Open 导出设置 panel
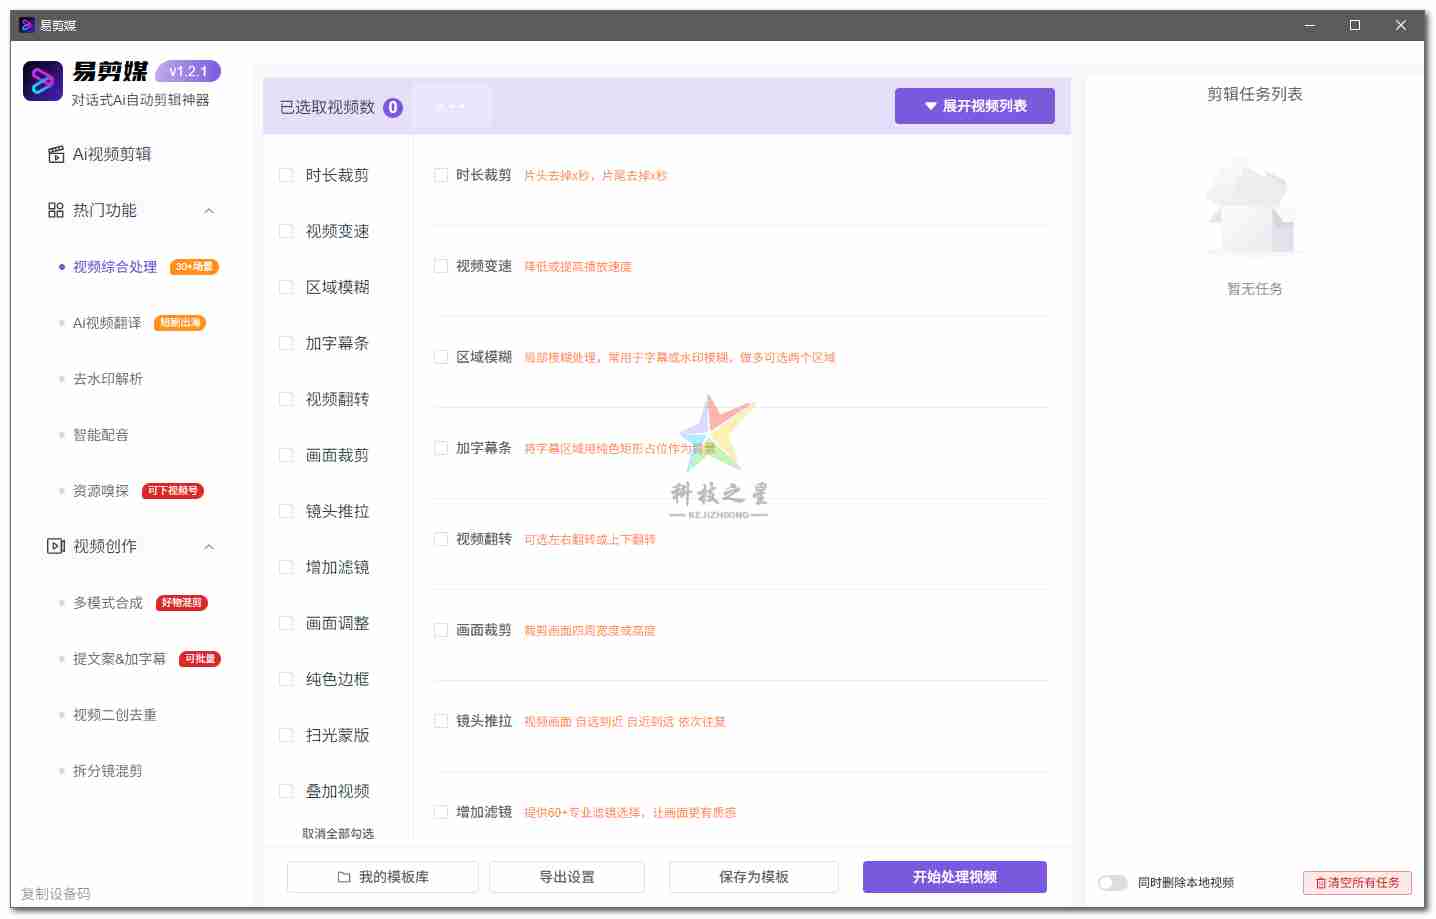Image resolution: width=1436 pixels, height=919 pixels. pos(566,876)
